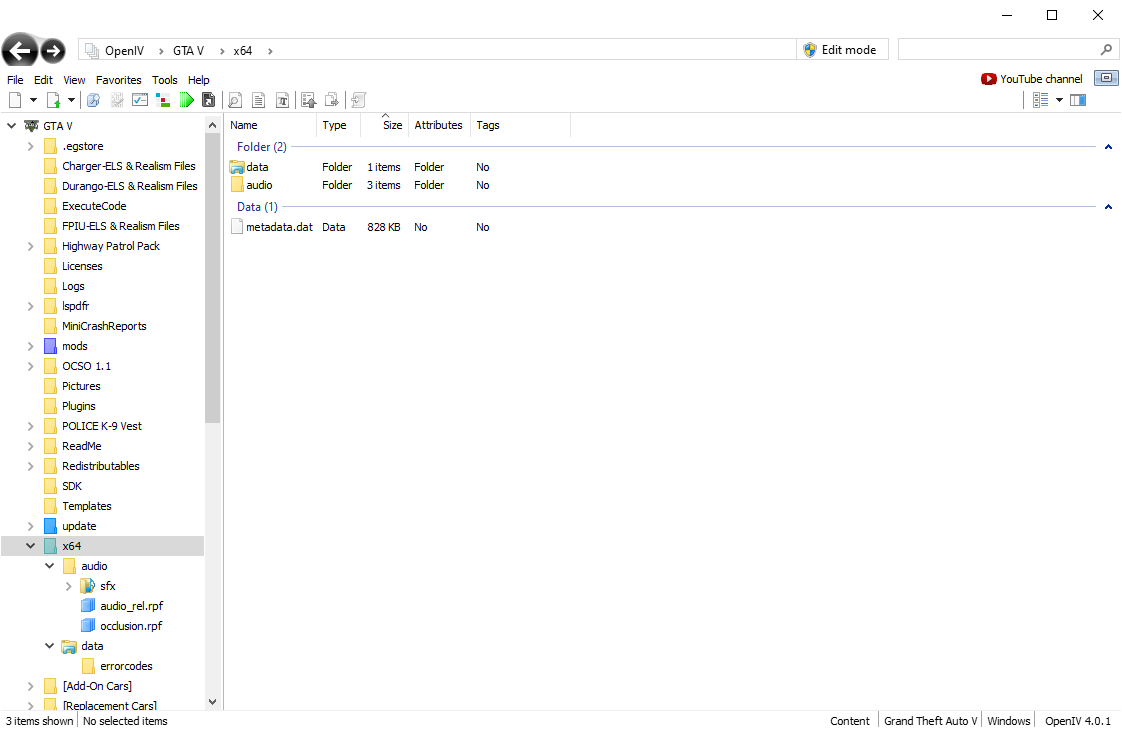Select audio_rel.rpf in the tree
This screenshot has height=732, width=1122.
click(132, 606)
